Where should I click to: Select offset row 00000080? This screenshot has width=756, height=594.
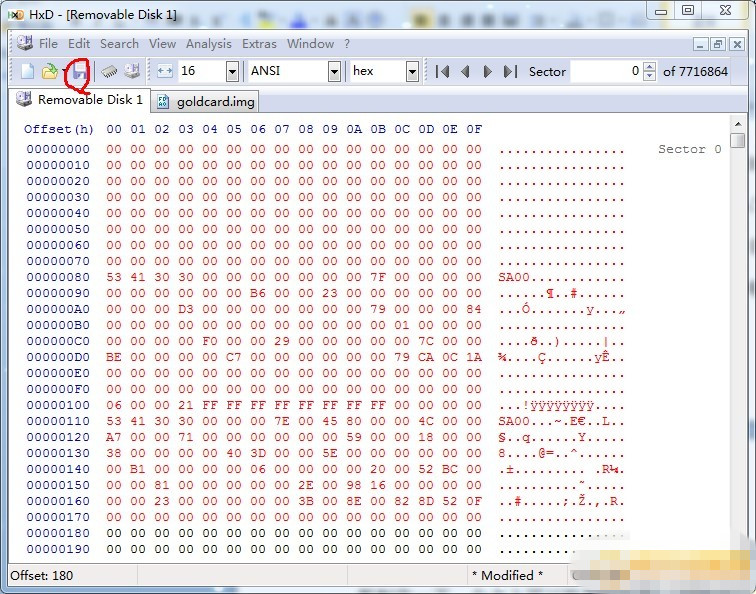pos(58,277)
